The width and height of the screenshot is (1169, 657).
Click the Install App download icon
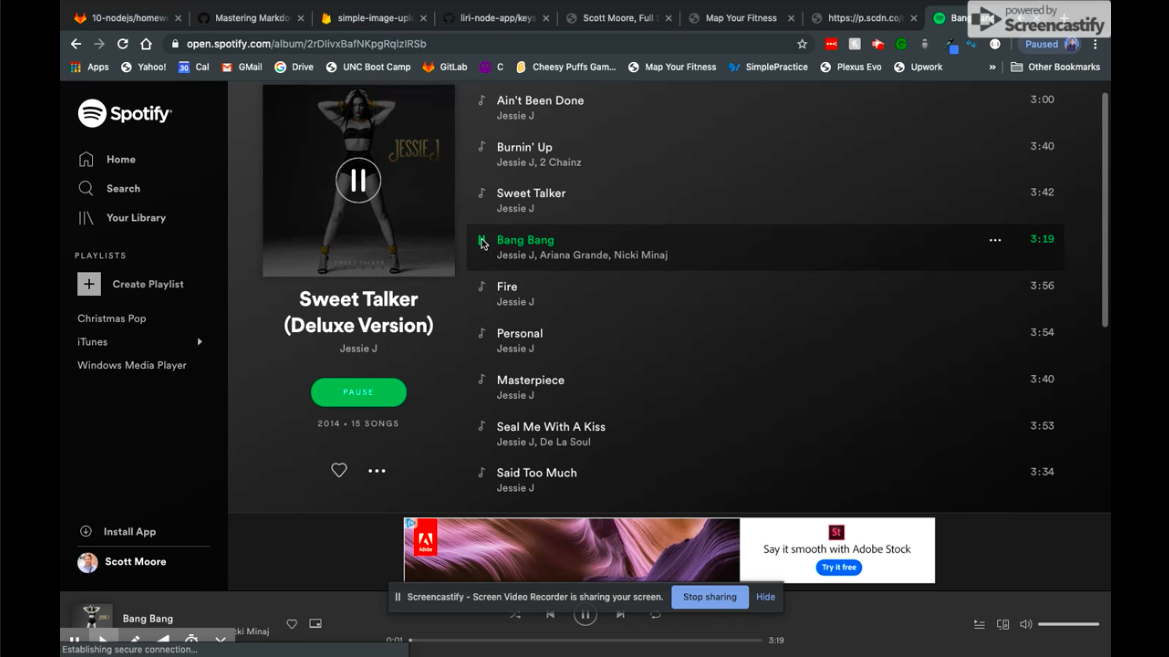[86, 532]
